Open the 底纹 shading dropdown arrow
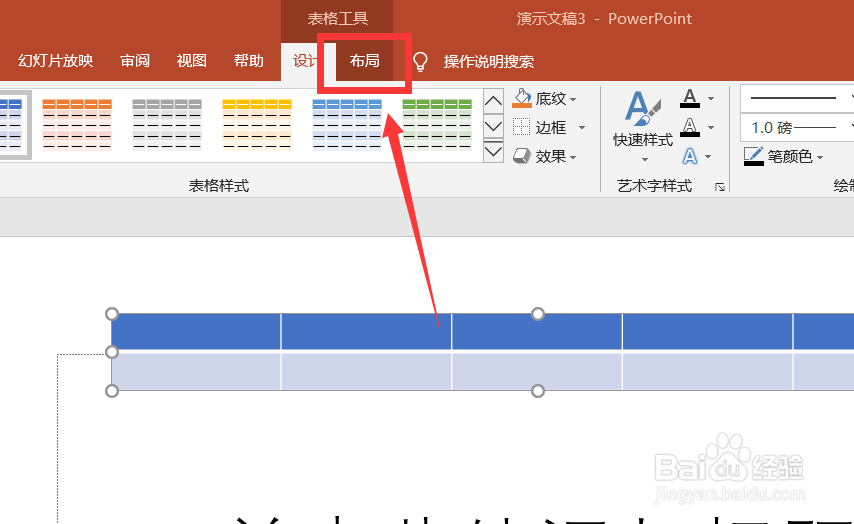 point(573,100)
